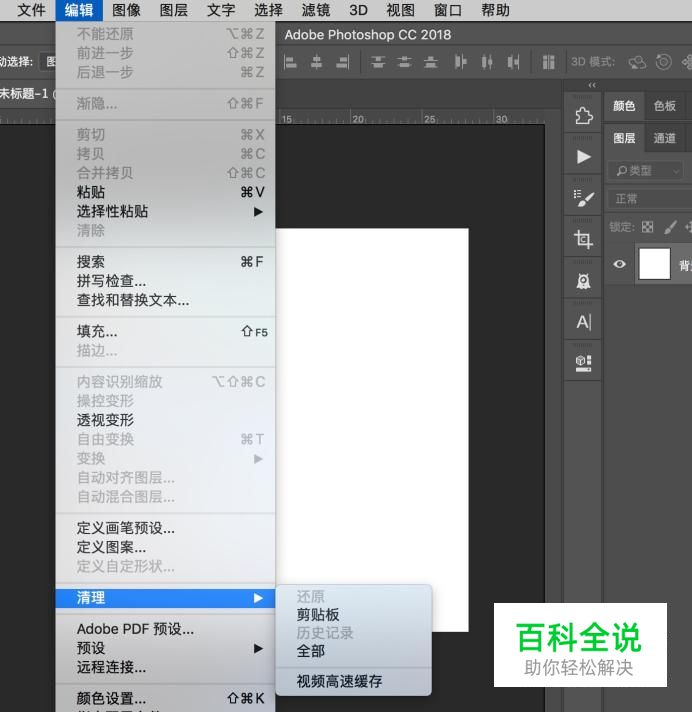692x712 pixels.
Task: Open the stamp-shaped panel icon
Action: tap(583, 281)
